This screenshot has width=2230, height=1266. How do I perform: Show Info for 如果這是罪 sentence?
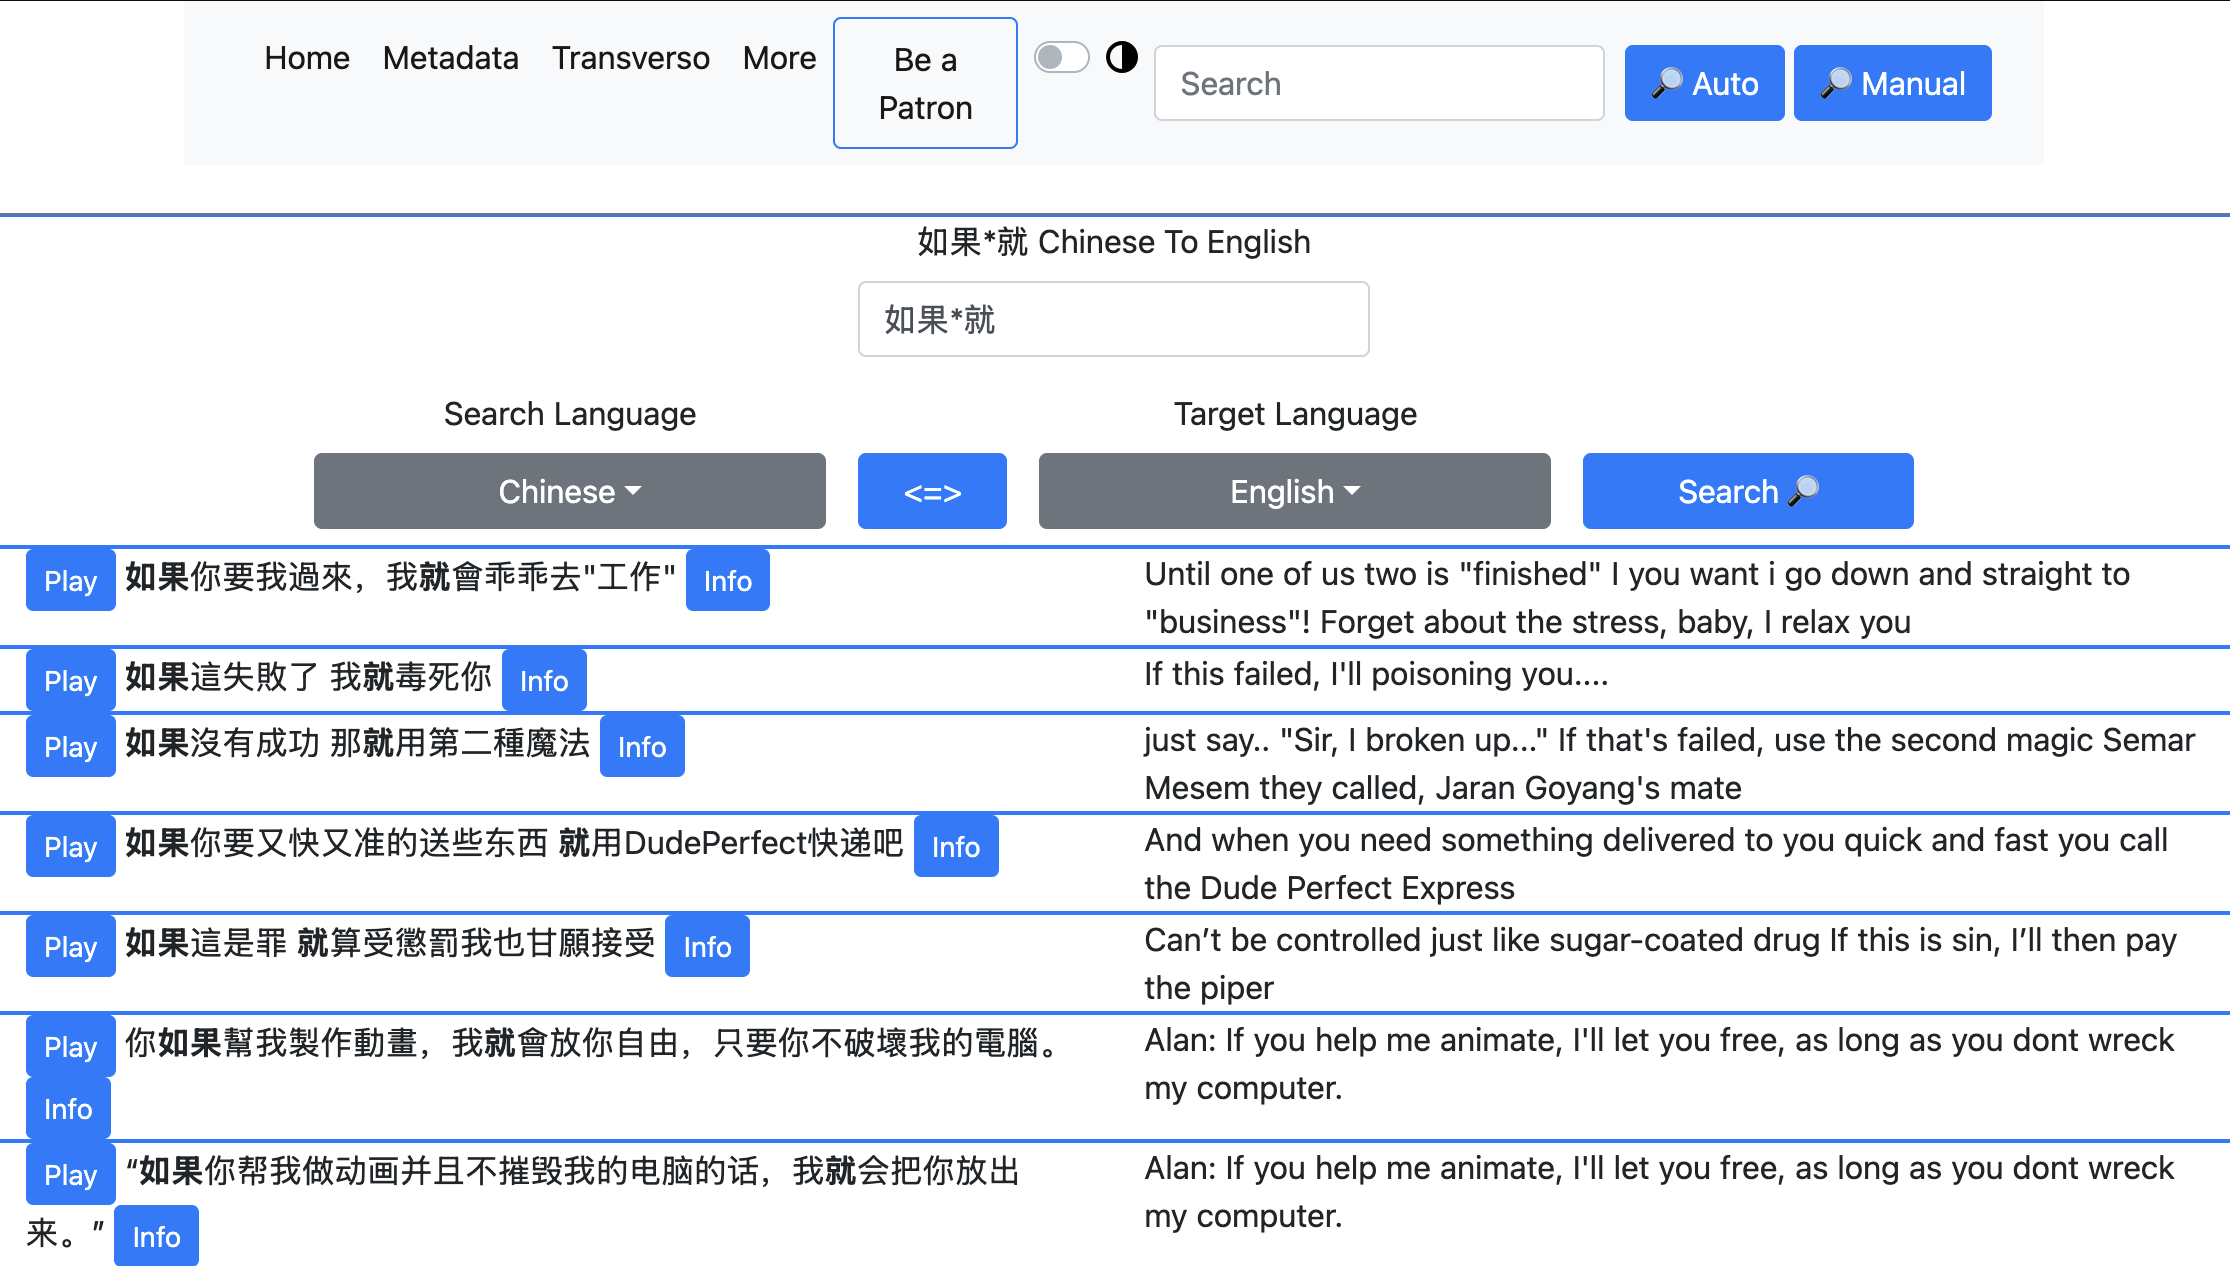click(707, 946)
